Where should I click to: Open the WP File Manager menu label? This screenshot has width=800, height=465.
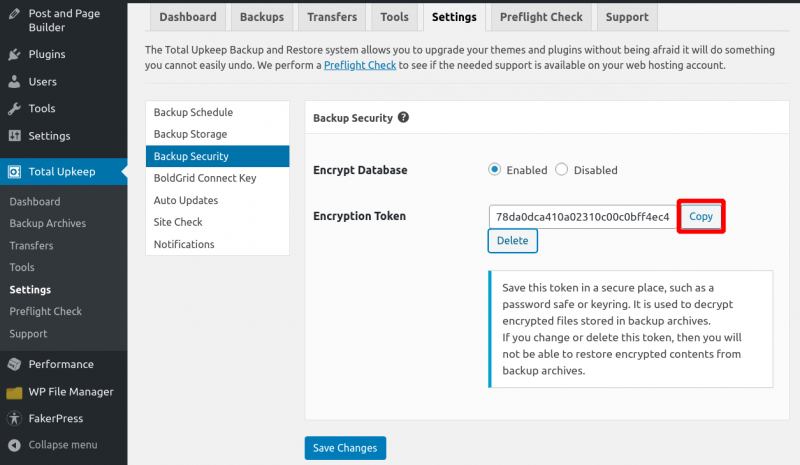pyautogui.click(x=71, y=392)
